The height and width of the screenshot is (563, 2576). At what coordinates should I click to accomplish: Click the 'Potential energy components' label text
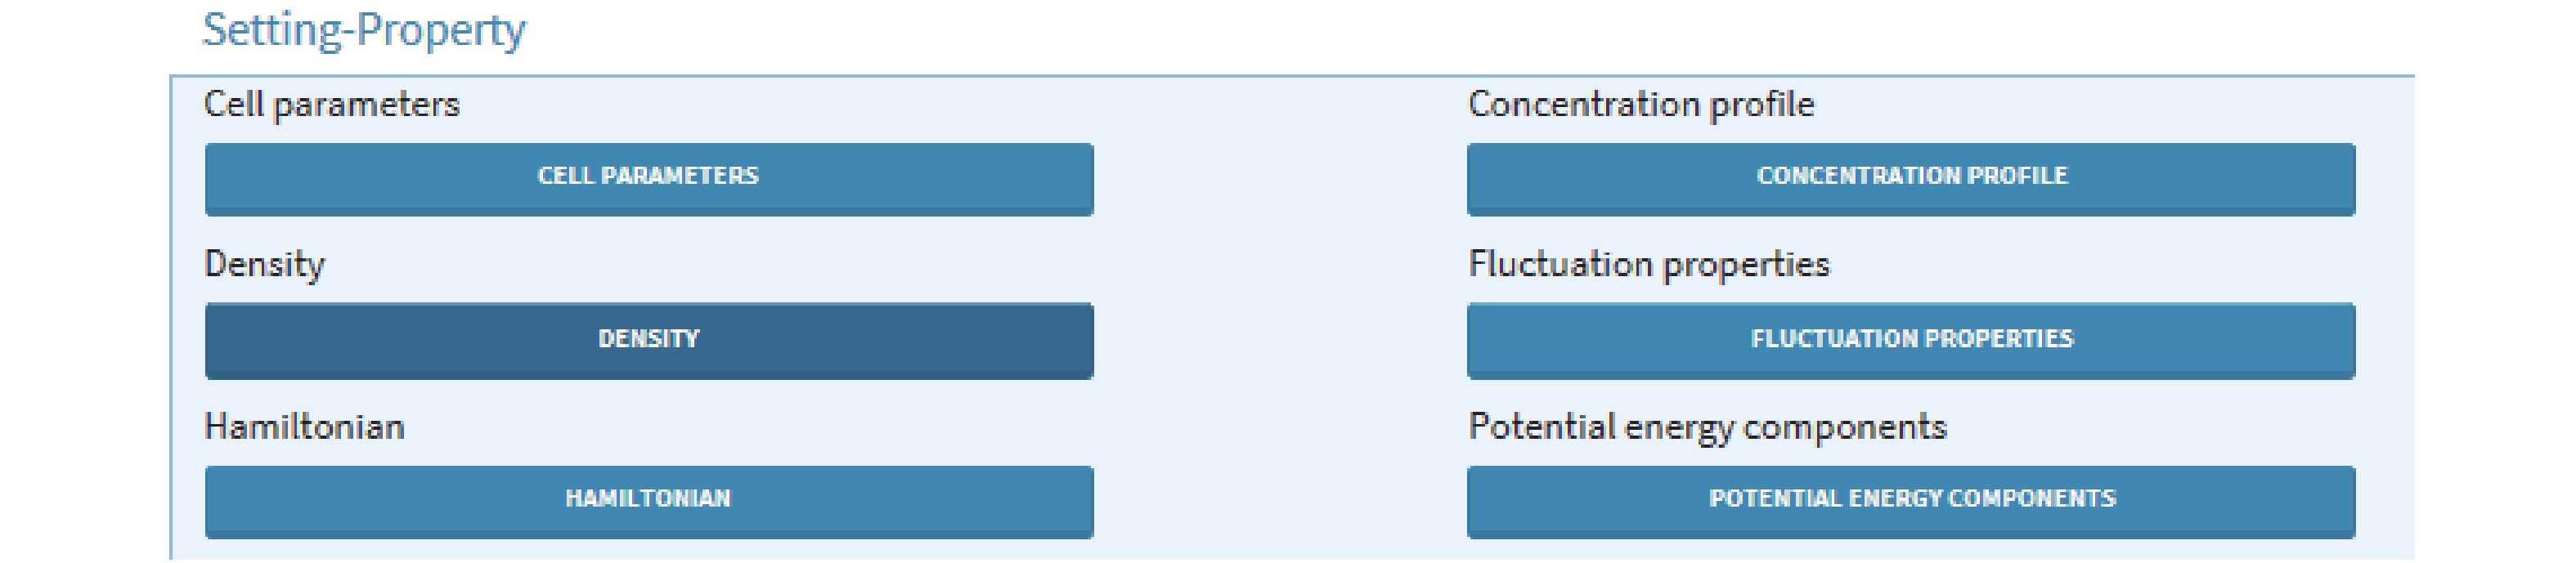tap(1708, 427)
